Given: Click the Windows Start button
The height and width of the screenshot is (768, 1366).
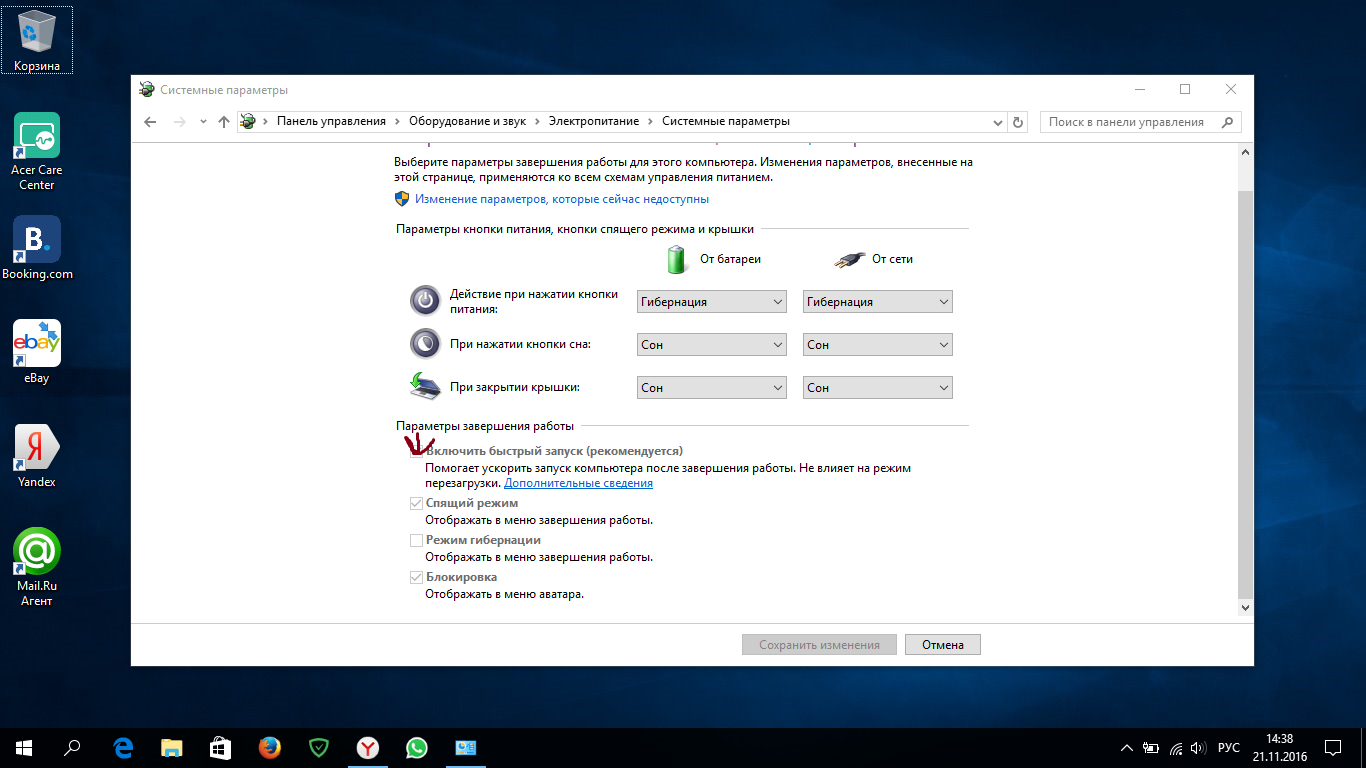Looking at the screenshot, I should tap(24, 747).
